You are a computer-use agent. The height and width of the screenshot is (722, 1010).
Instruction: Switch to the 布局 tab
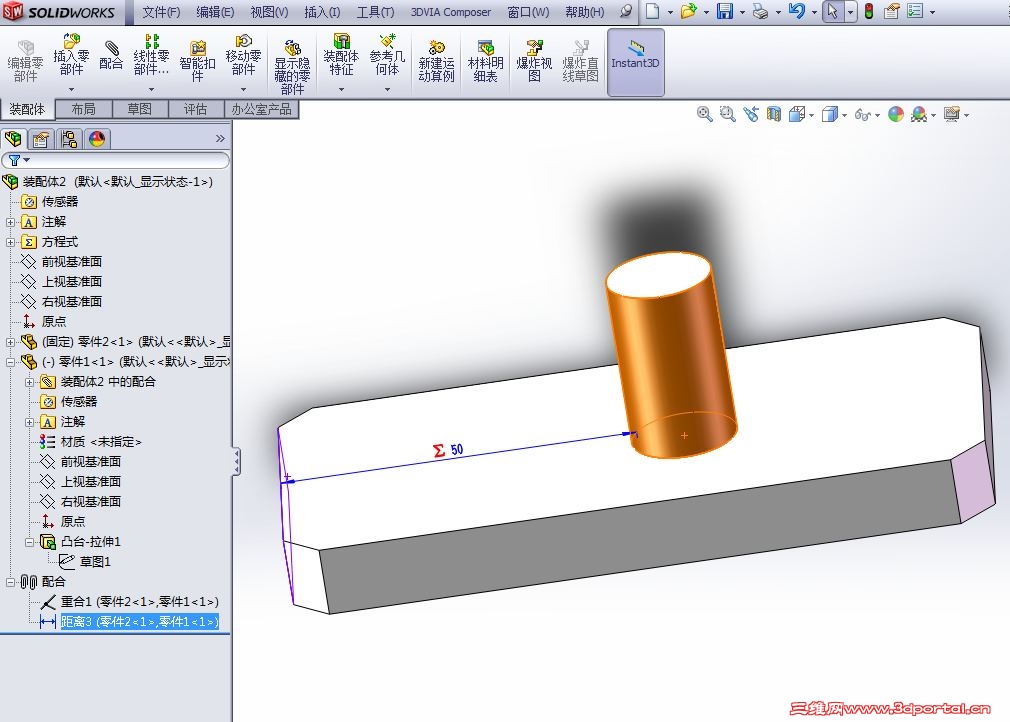coord(84,109)
